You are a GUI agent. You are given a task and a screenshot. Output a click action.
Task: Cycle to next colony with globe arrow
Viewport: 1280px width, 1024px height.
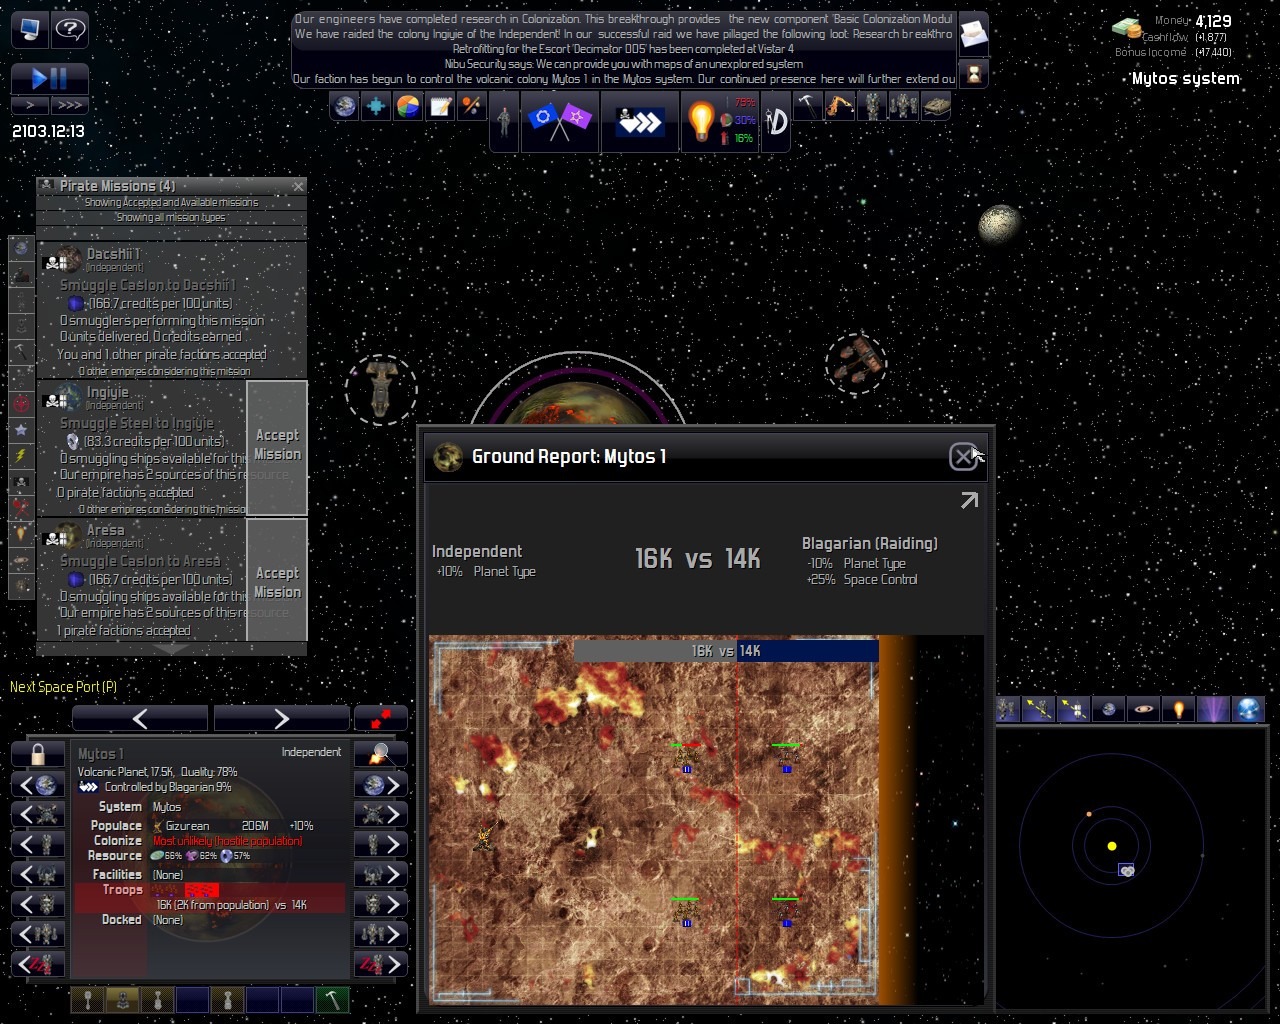coord(381,785)
